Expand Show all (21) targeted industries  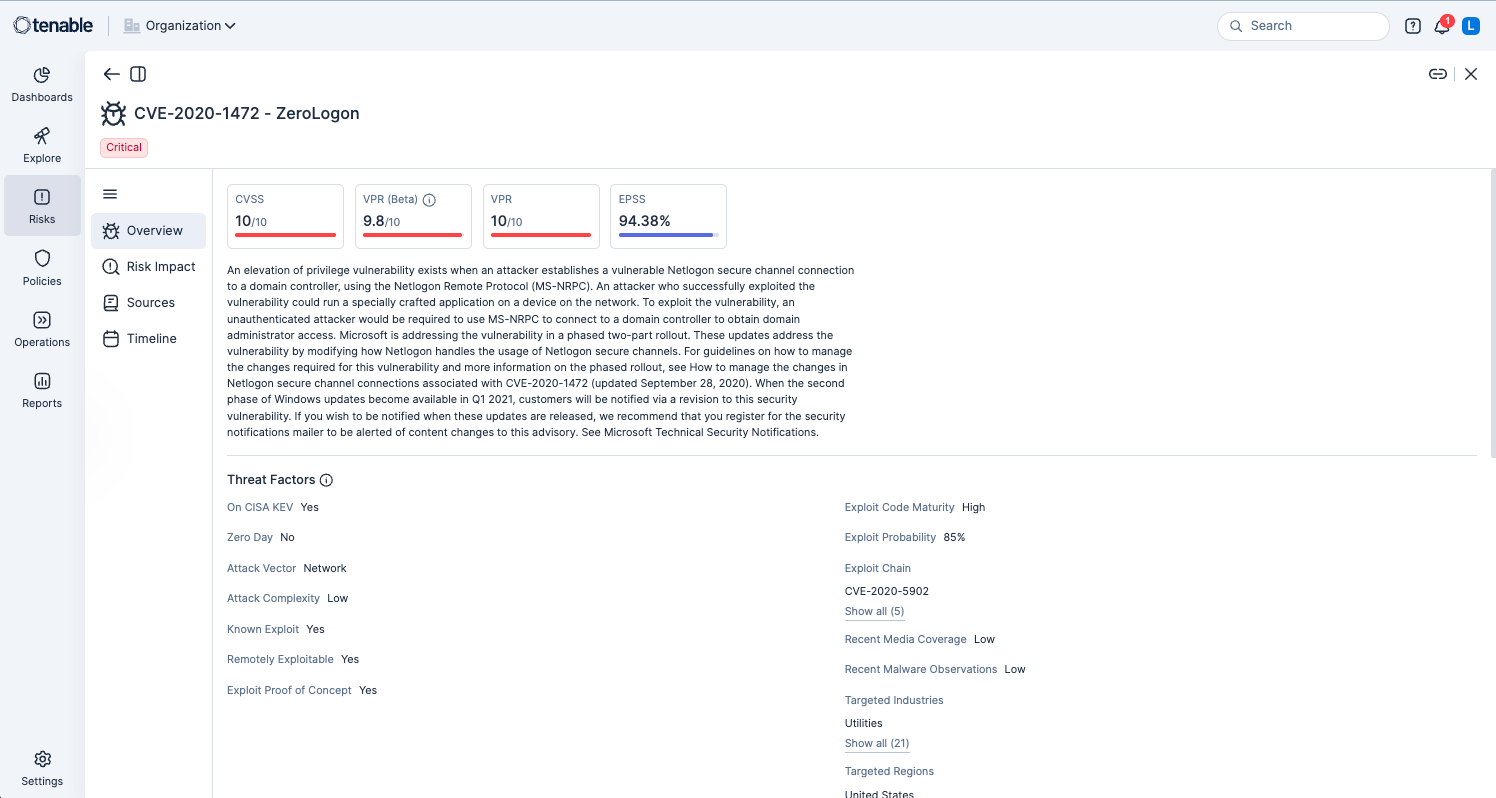coord(877,744)
